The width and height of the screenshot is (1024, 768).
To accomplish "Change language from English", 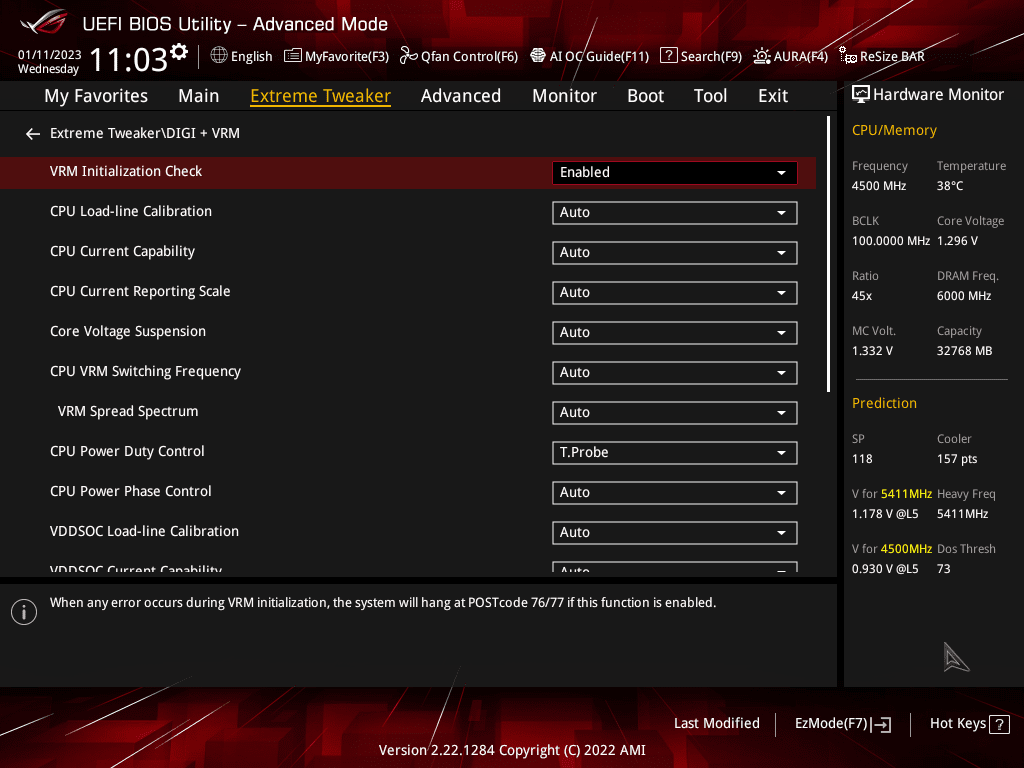I will point(251,57).
